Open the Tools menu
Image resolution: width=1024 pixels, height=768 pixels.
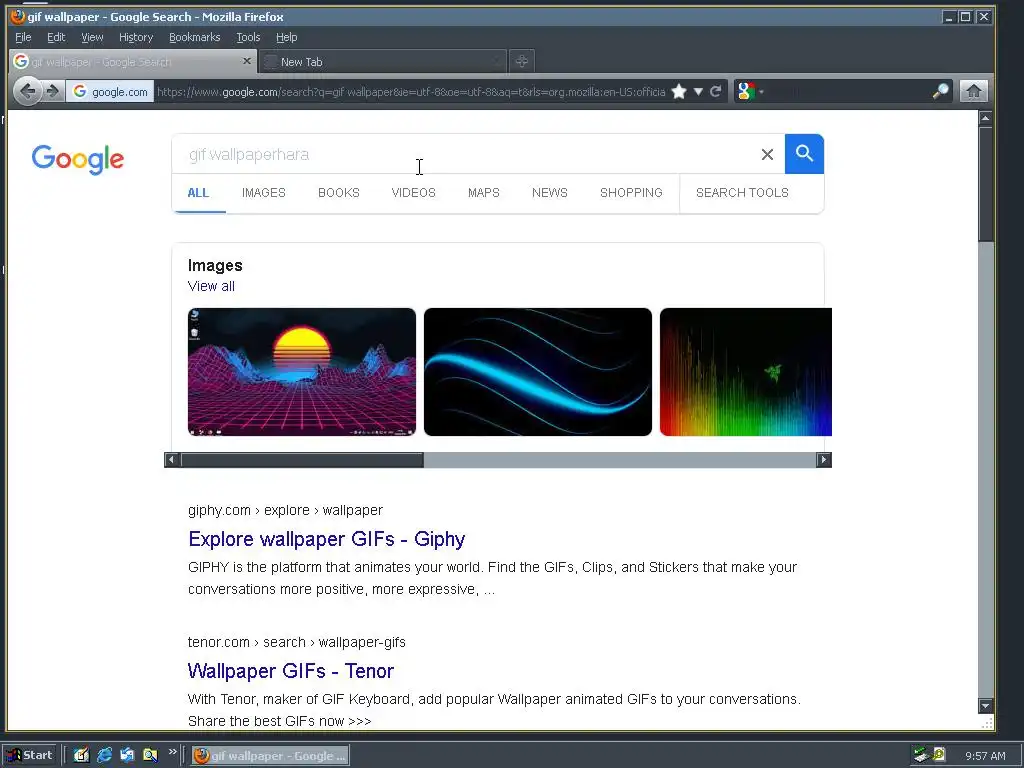coord(248,37)
